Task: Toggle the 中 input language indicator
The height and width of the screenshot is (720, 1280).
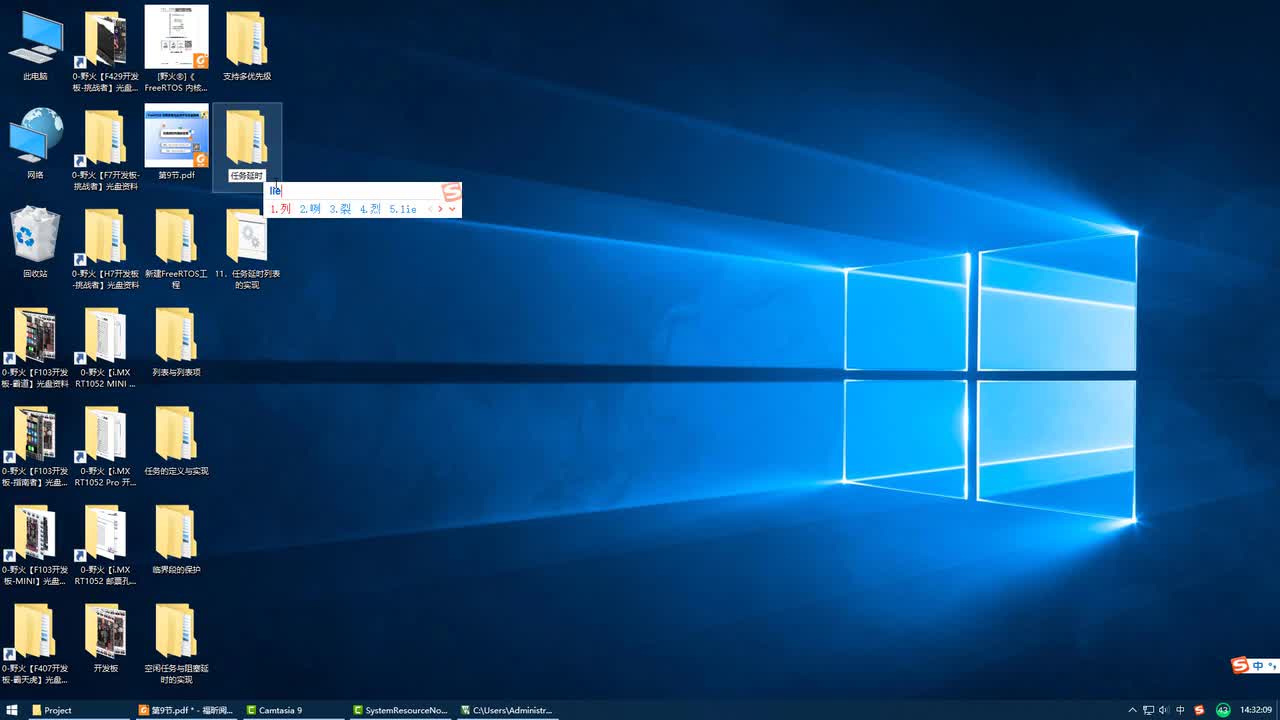Action: (x=1181, y=710)
